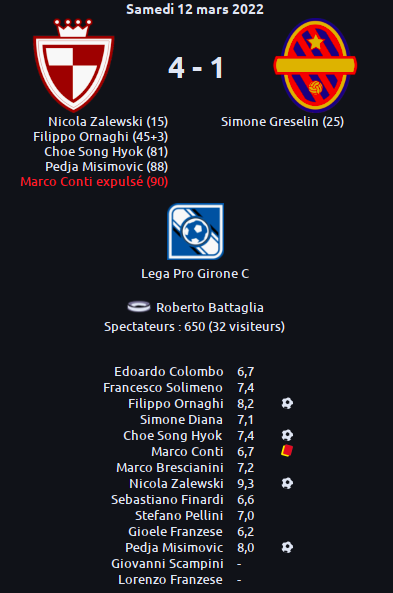Select scorer Simone Greselin (25)
Screen dimensions: 393x593
[x=283, y=121]
